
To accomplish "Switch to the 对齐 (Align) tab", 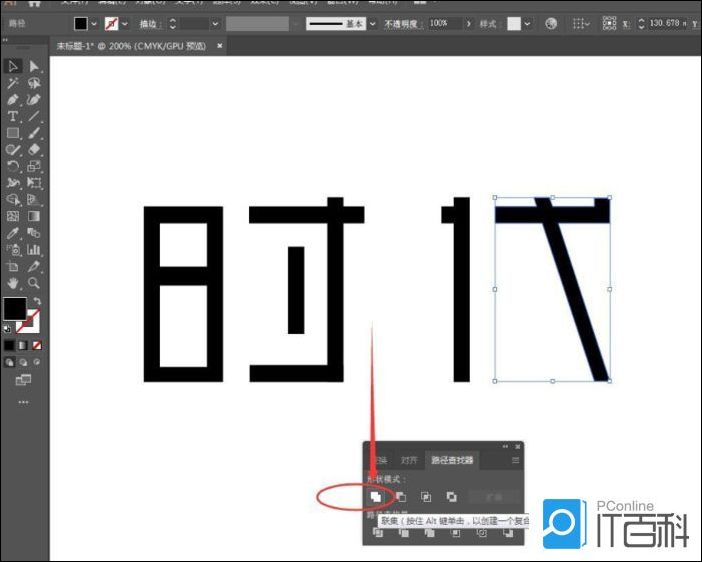I will pyautogui.click(x=409, y=460).
